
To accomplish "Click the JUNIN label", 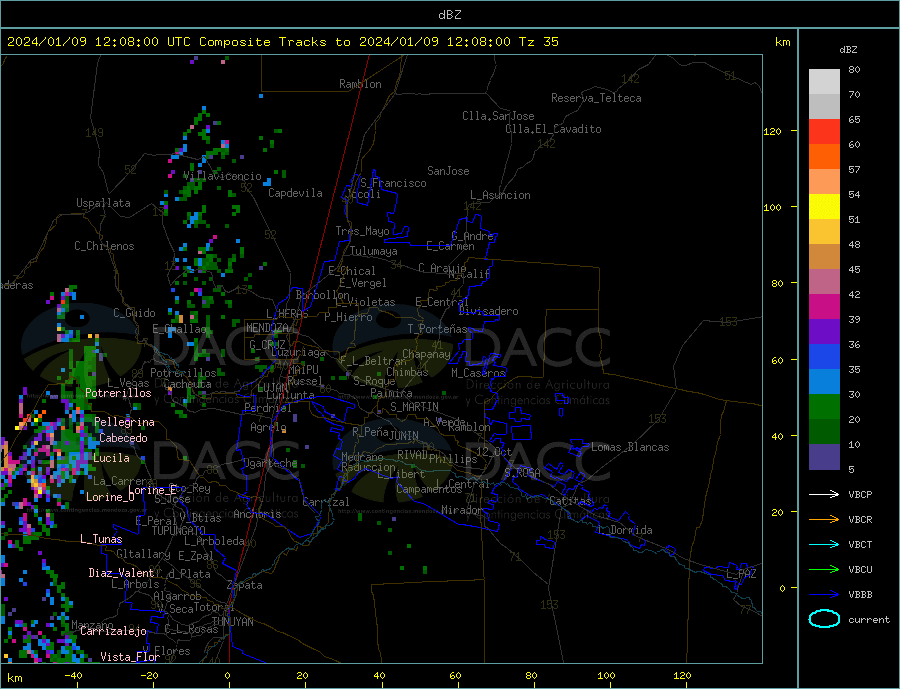I will (x=404, y=436).
